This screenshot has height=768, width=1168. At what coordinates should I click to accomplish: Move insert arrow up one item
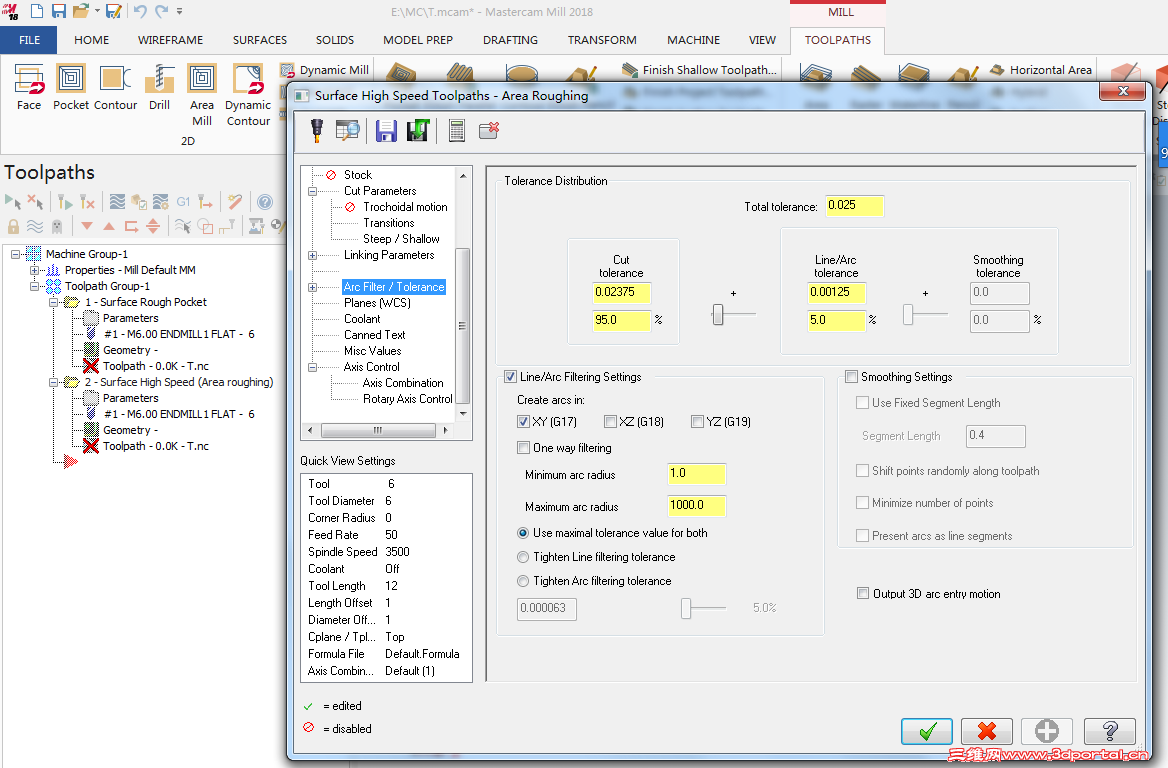(109, 226)
